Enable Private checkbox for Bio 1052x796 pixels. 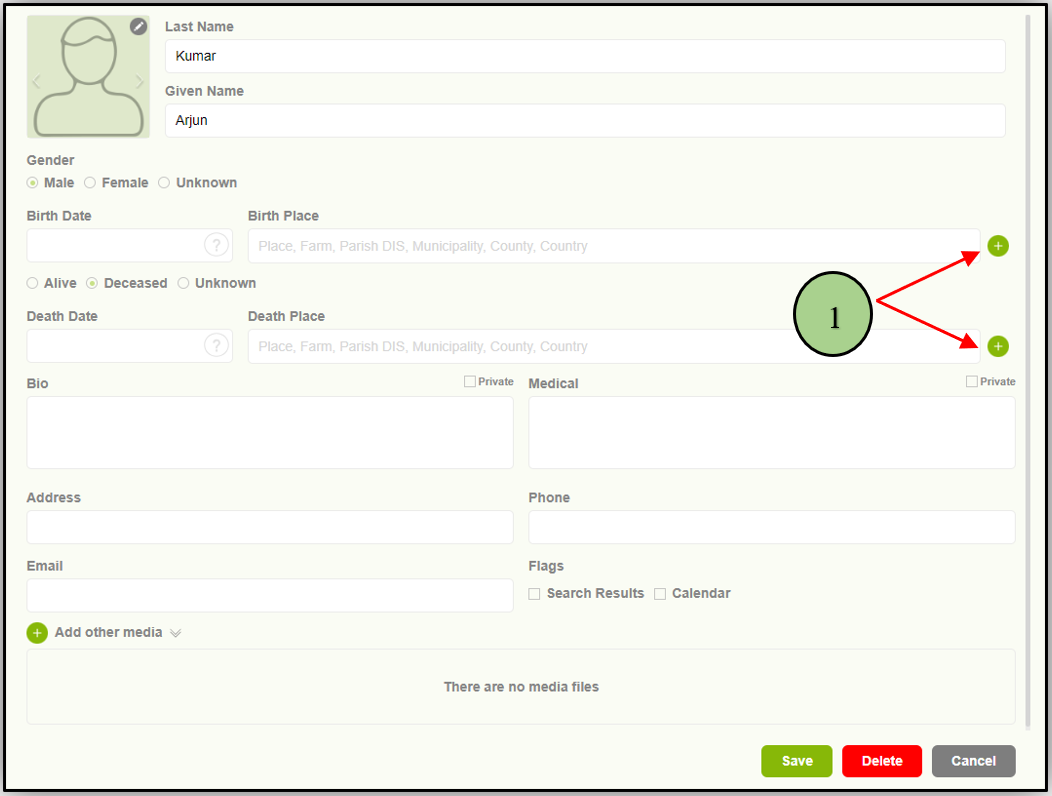coord(470,382)
